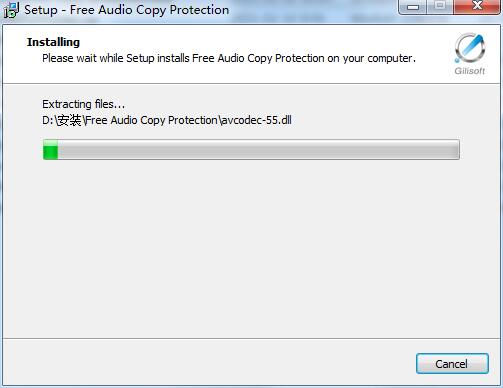Click the 安装 folder name in the path
This screenshot has height=388, width=503.
69,120
